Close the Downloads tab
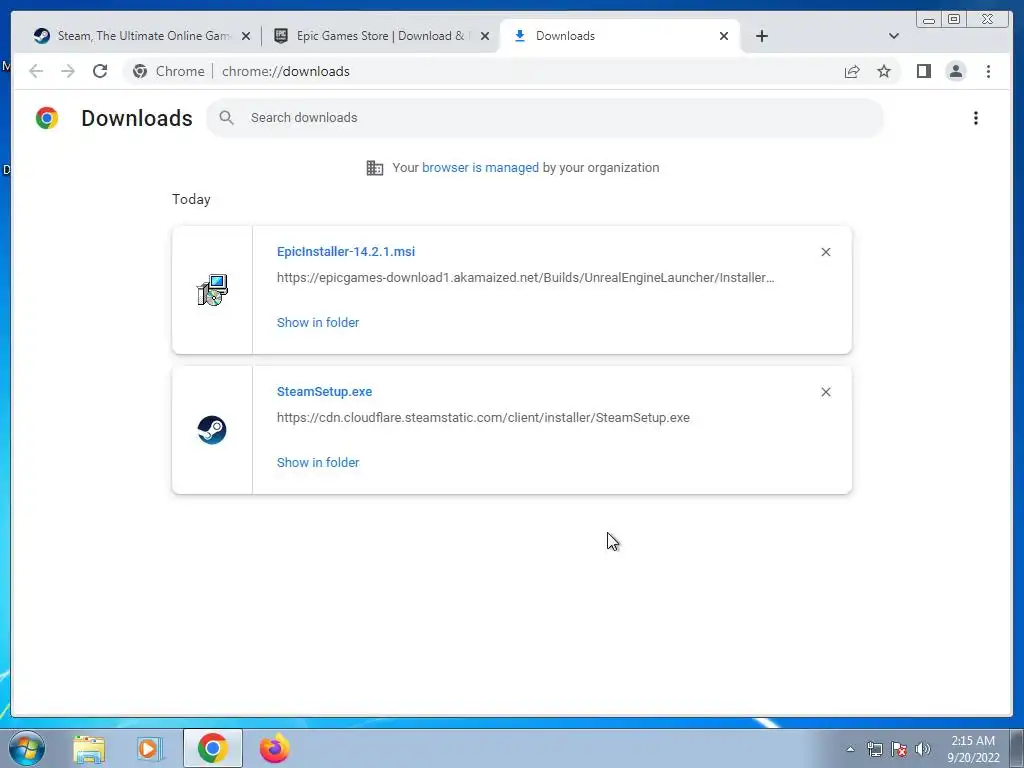 (724, 37)
